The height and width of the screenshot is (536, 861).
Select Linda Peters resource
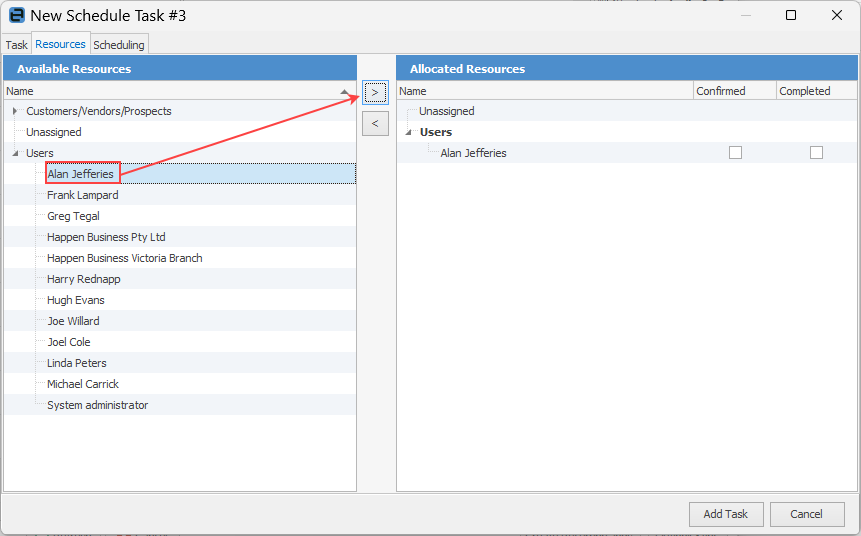coord(76,363)
